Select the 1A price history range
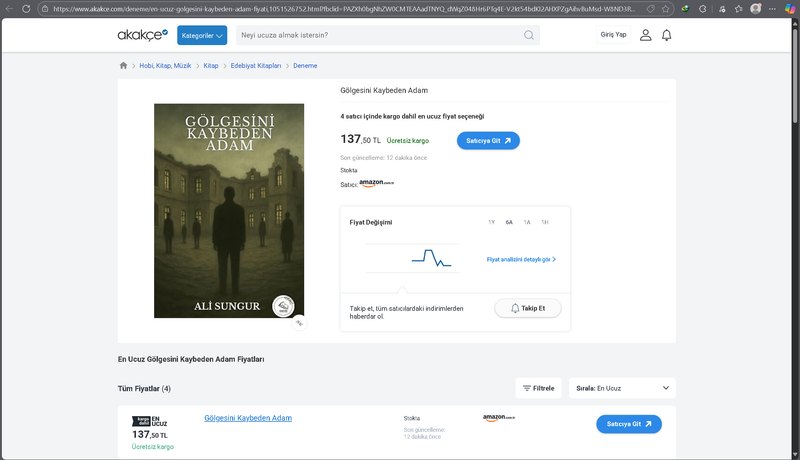 (x=527, y=222)
